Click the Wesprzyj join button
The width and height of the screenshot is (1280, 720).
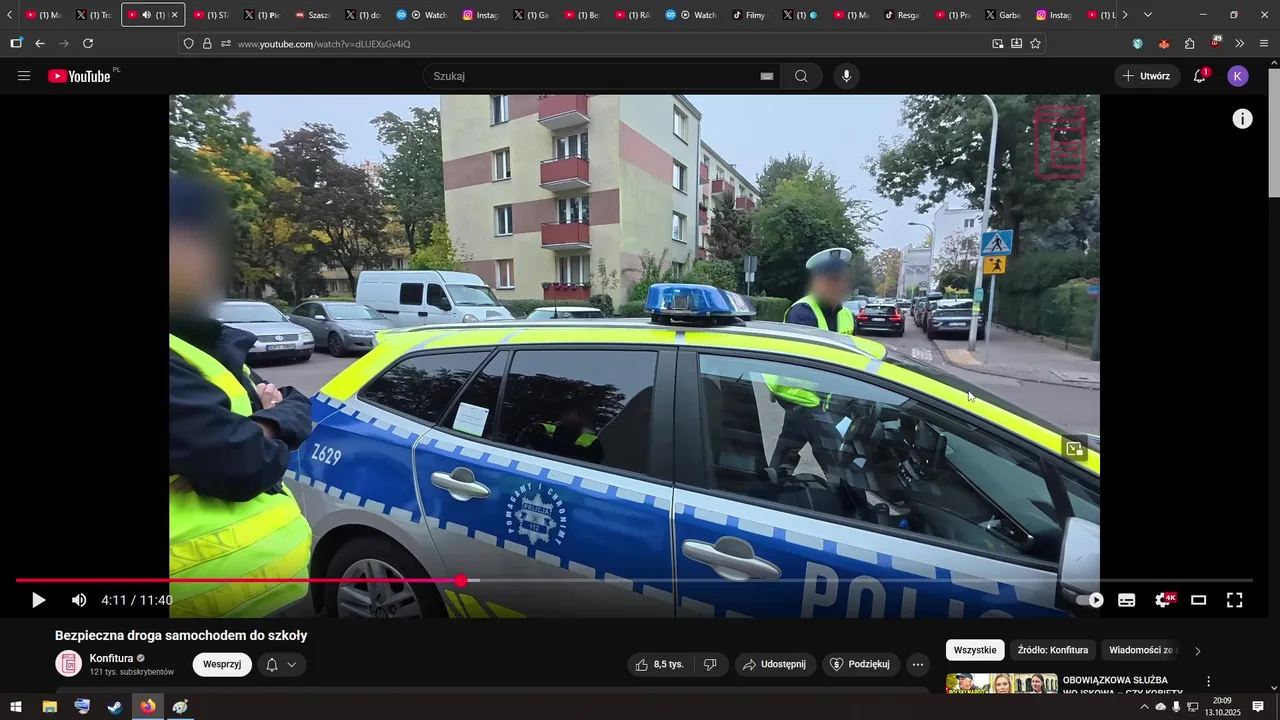[222, 664]
